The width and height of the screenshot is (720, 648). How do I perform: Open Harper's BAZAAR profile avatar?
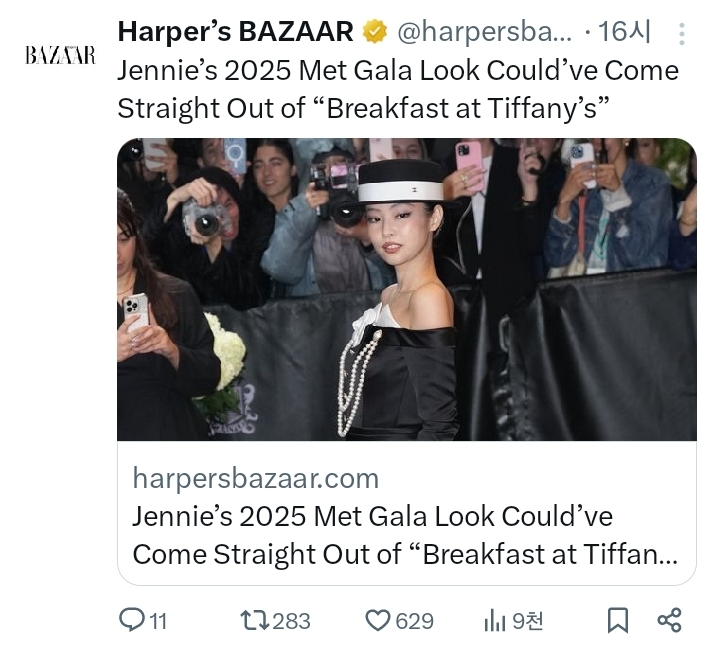(x=60, y=55)
